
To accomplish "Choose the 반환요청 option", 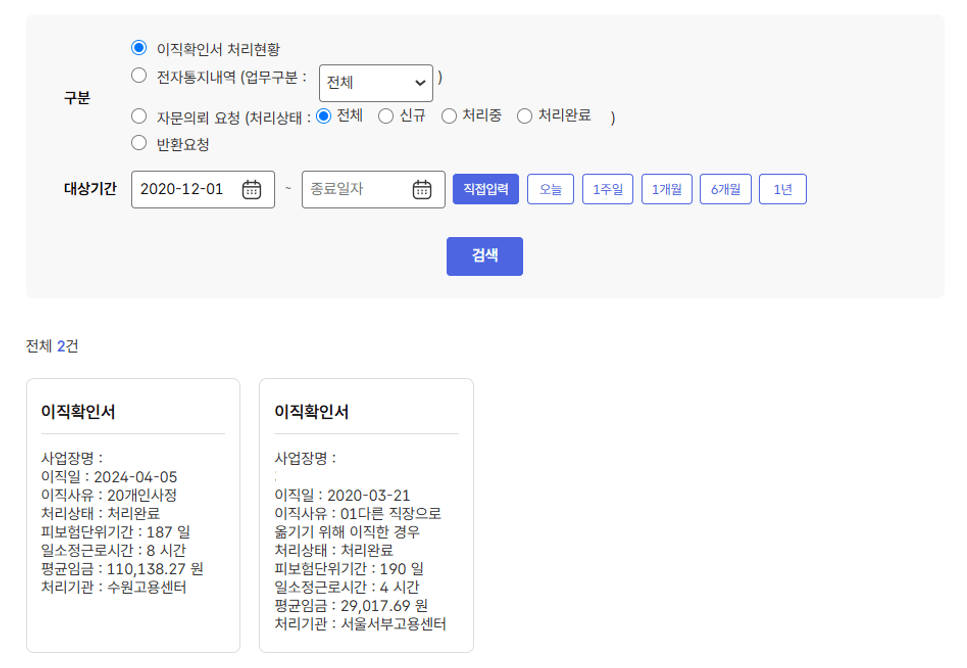I will (138, 143).
